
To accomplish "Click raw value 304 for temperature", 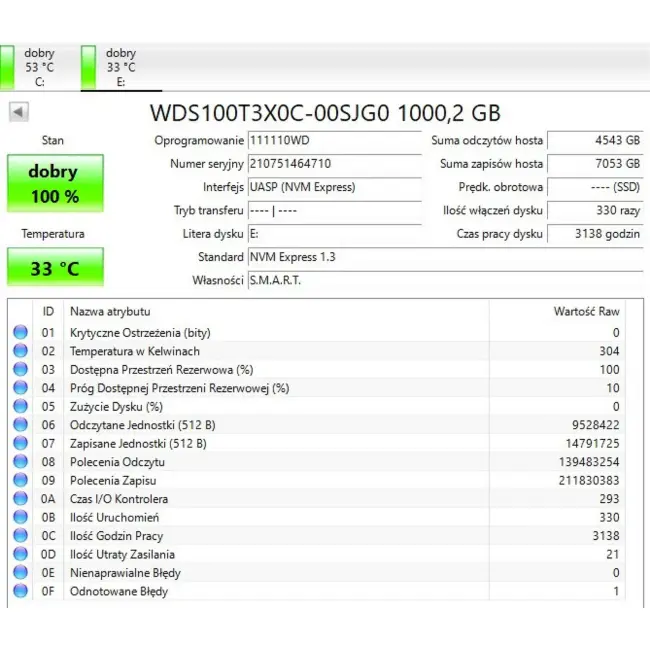I will click(609, 351).
